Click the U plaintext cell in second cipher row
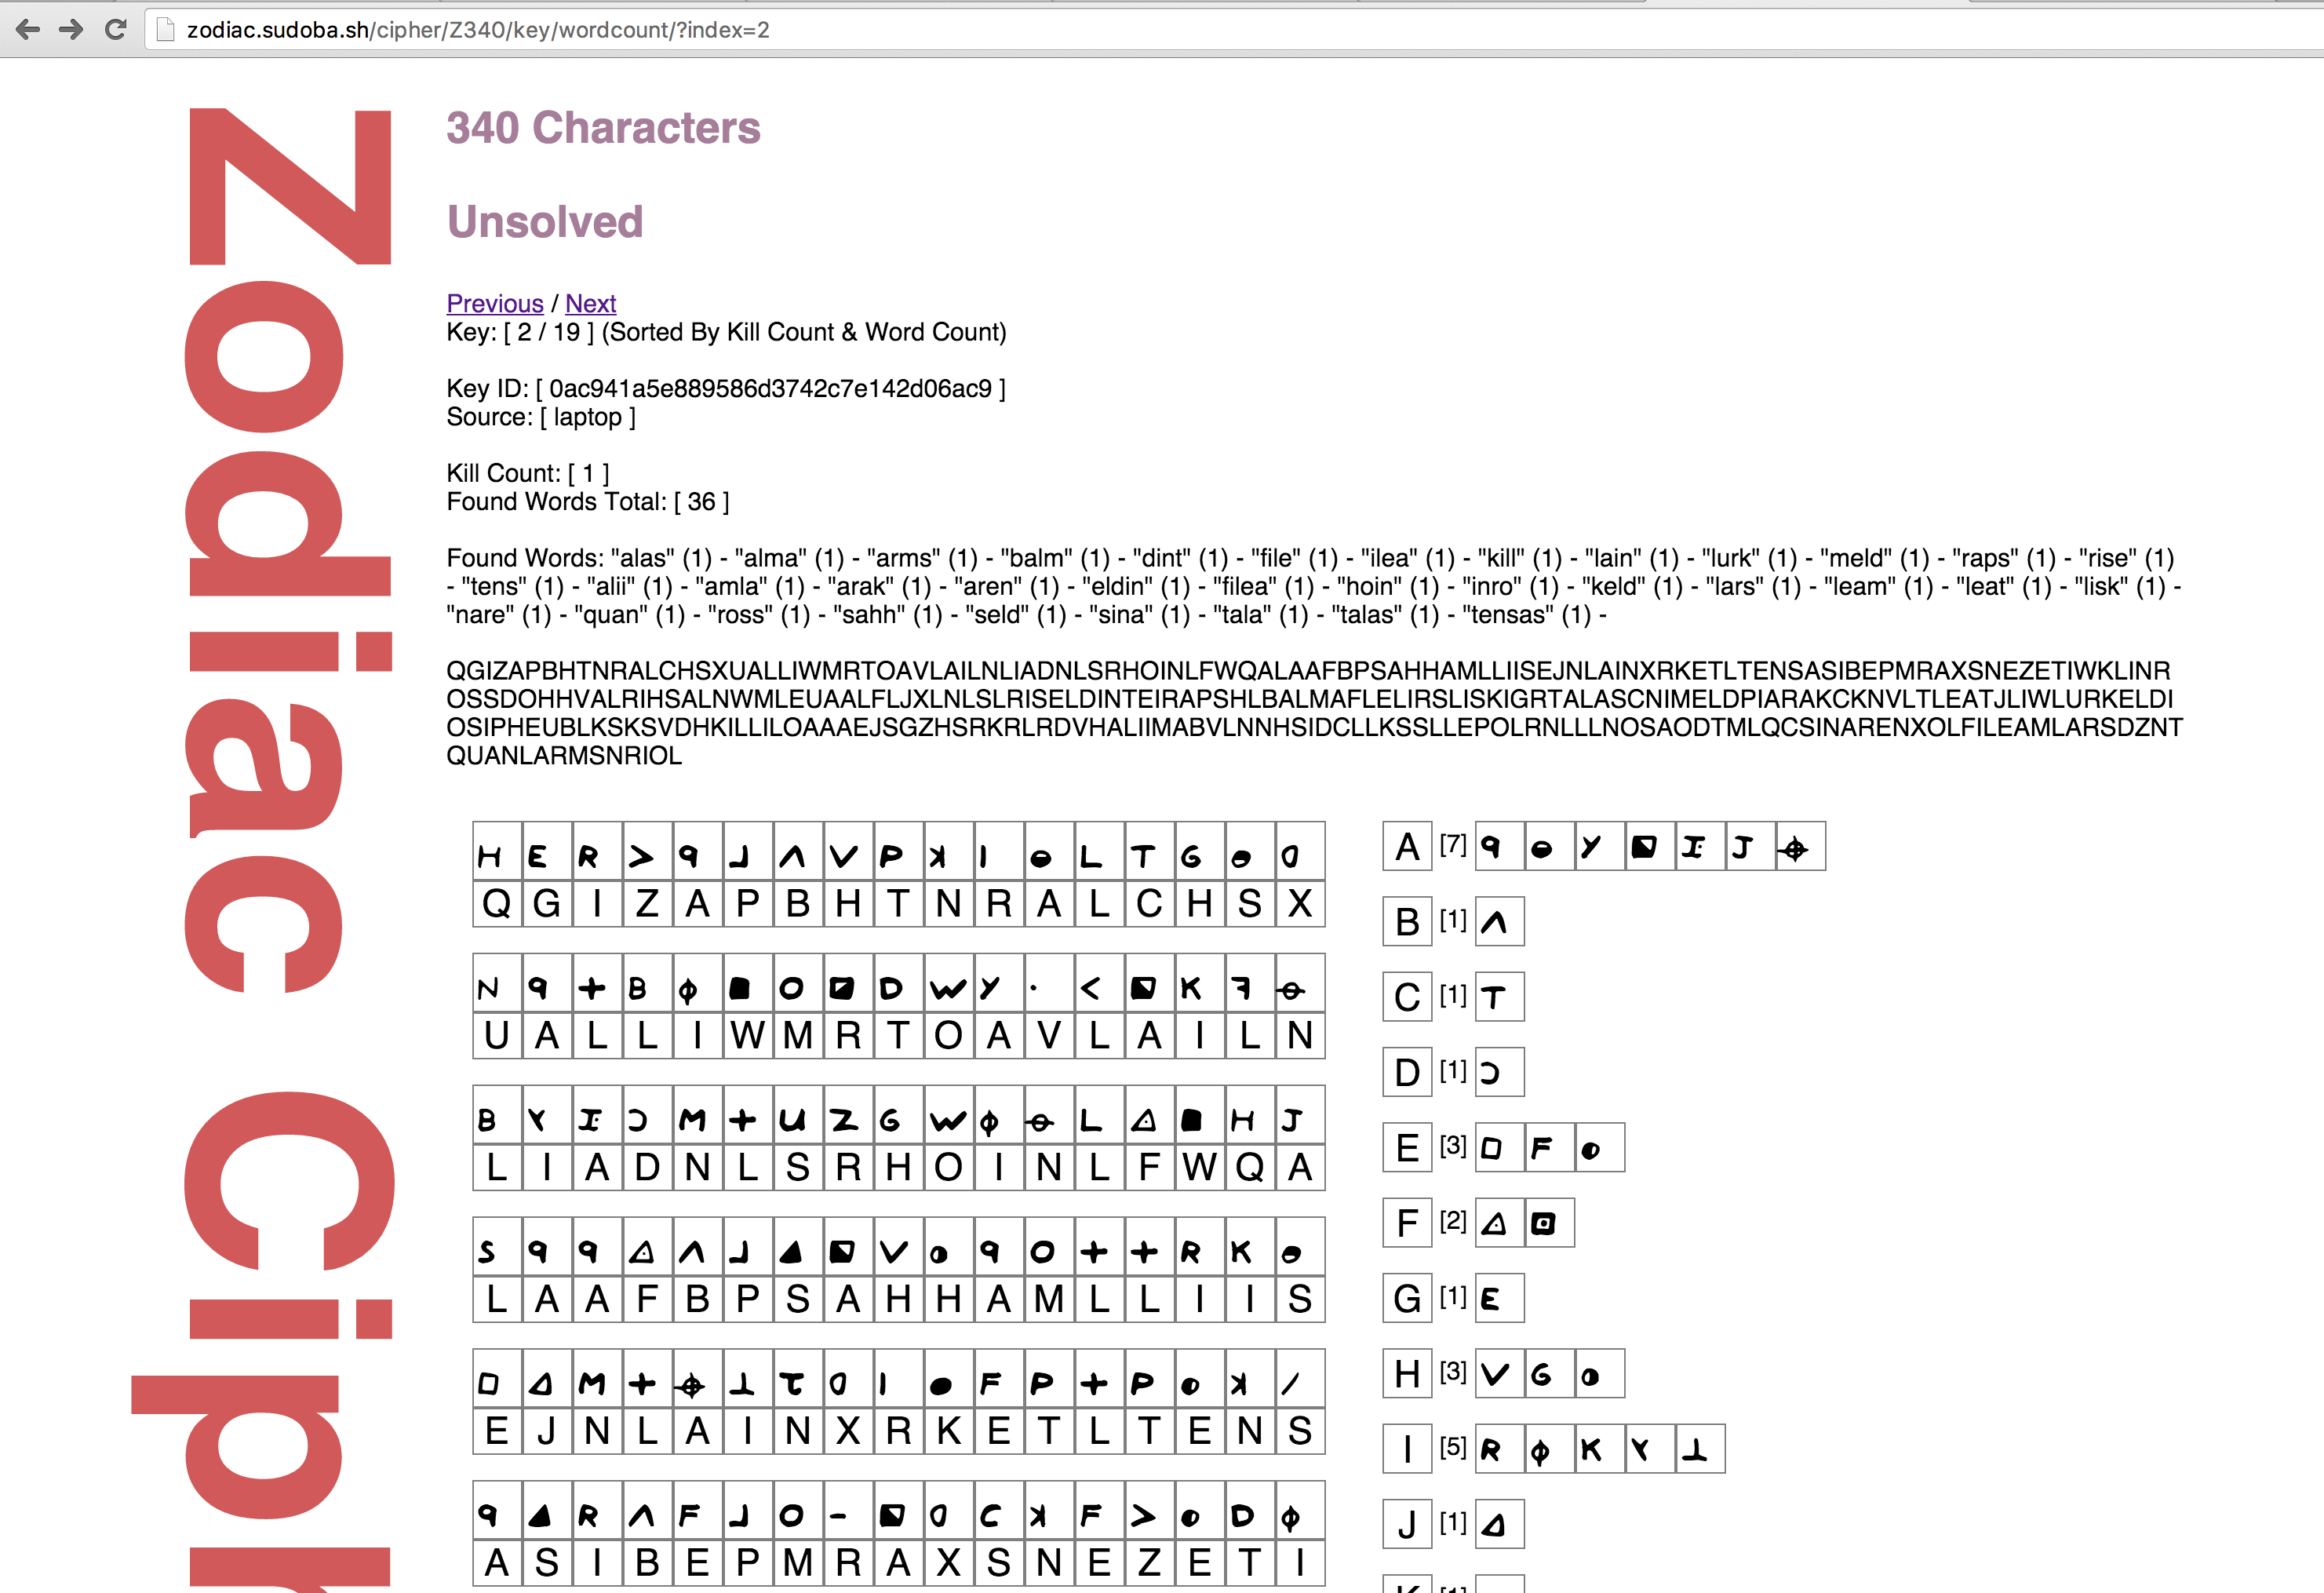Image resolution: width=2324 pixels, height=1593 pixels. pos(497,1035)
